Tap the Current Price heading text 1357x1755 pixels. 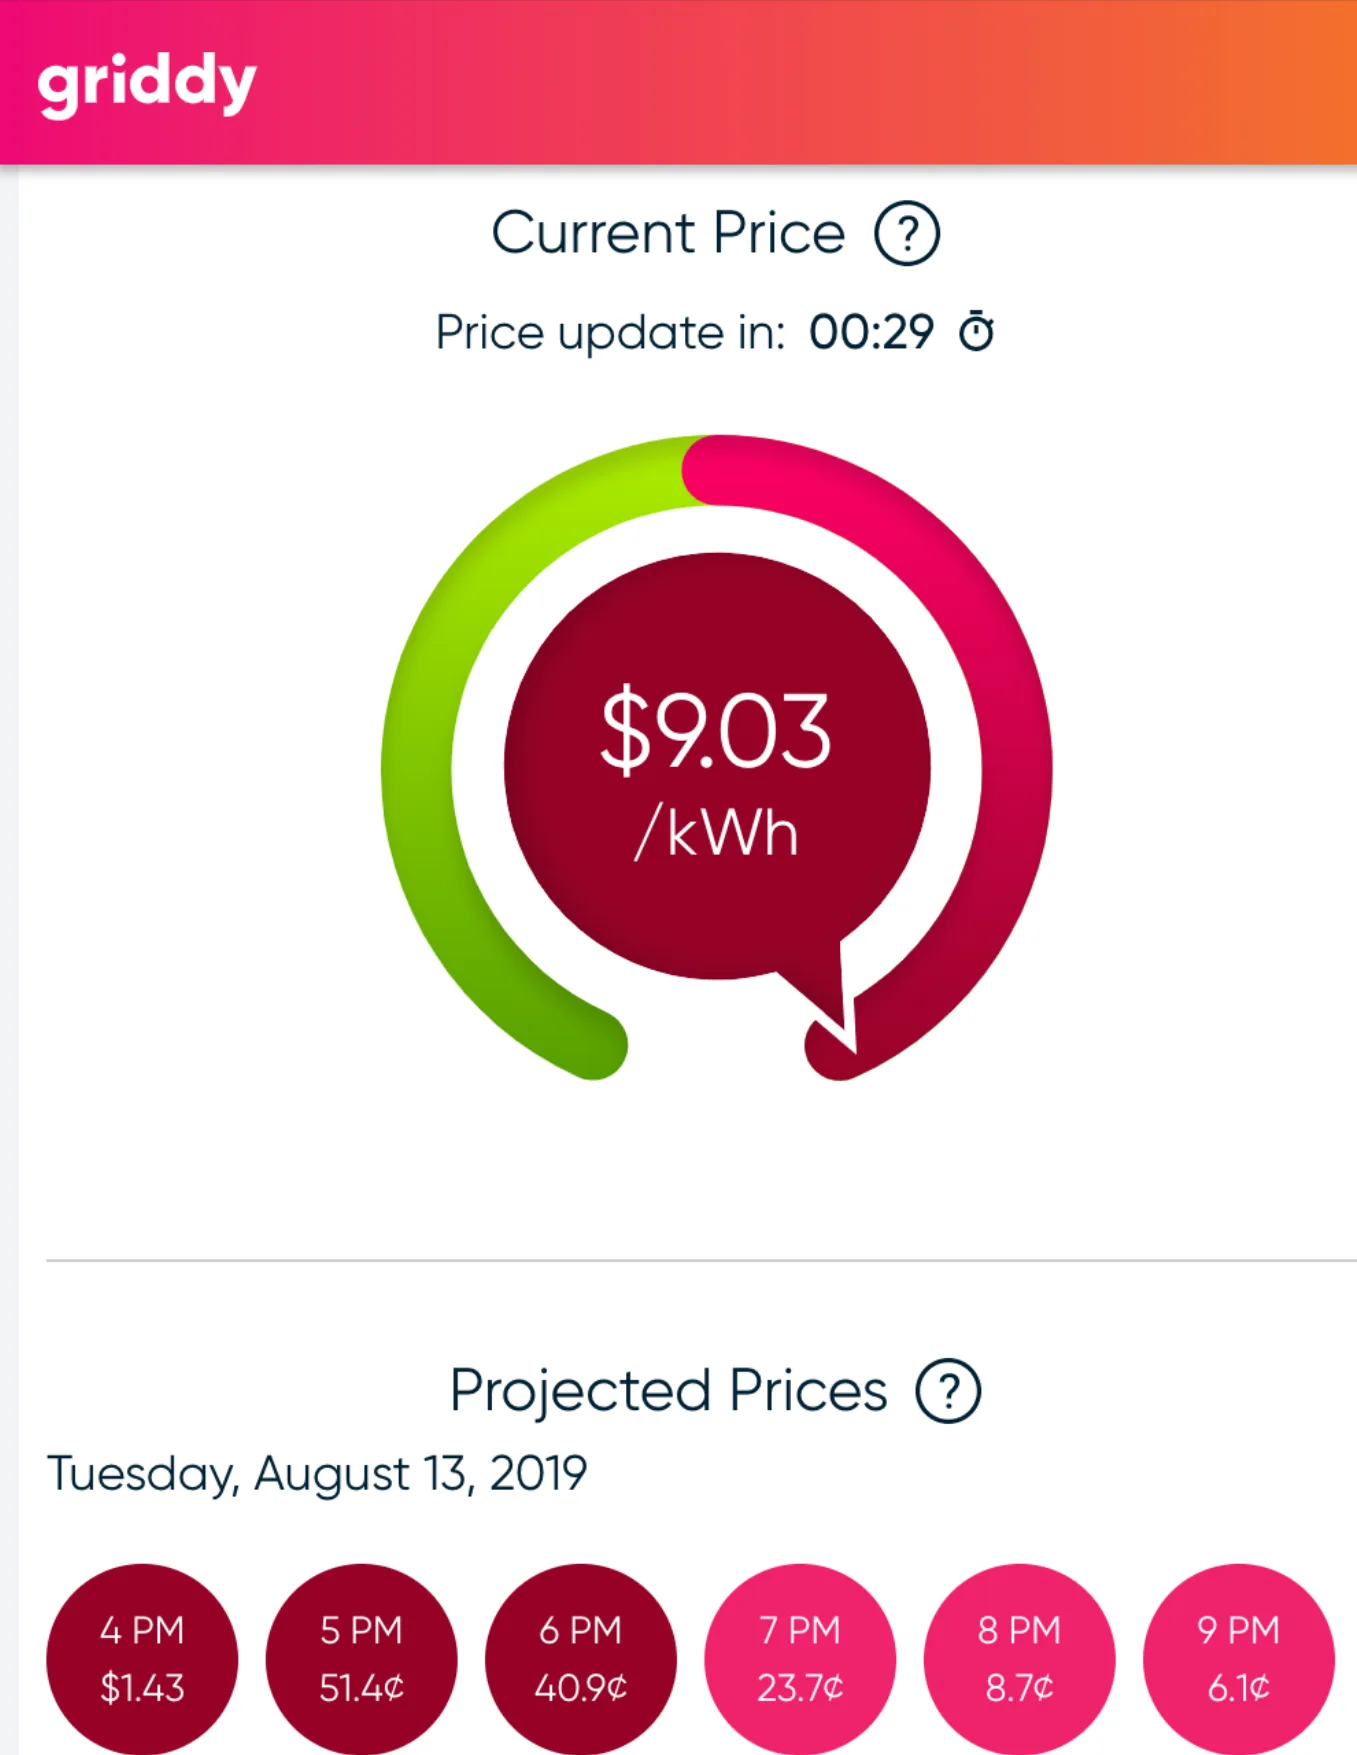[668, 234]
